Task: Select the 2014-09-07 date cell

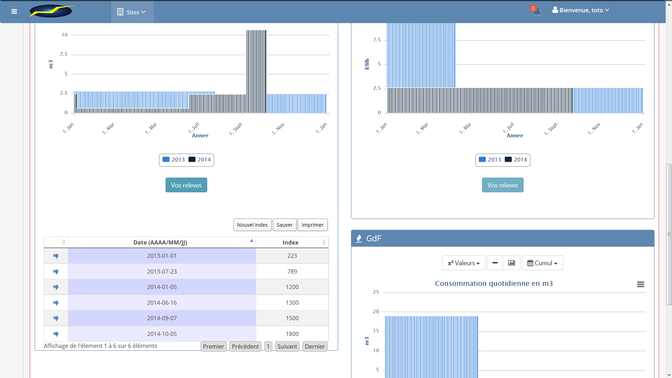Action: [162, 318]
